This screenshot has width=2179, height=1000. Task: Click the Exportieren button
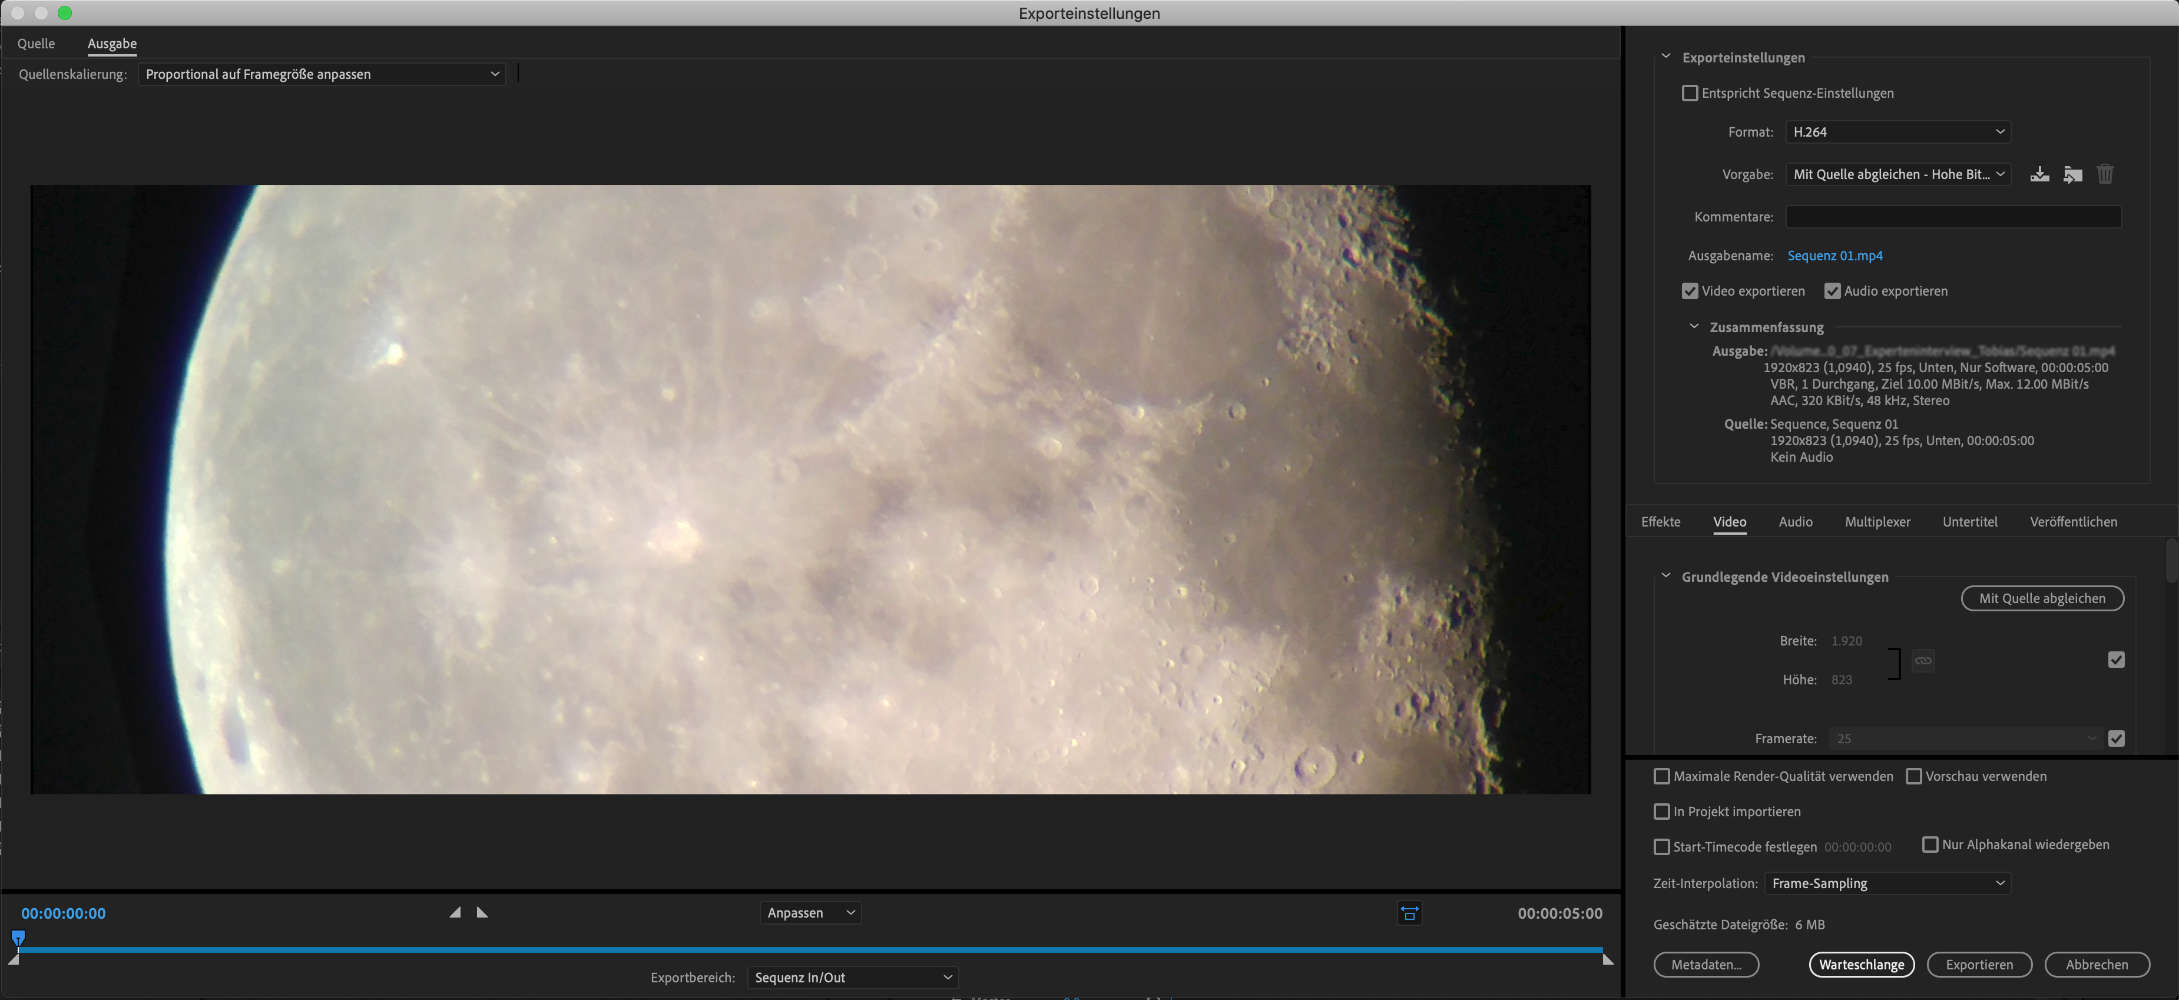1979,965
